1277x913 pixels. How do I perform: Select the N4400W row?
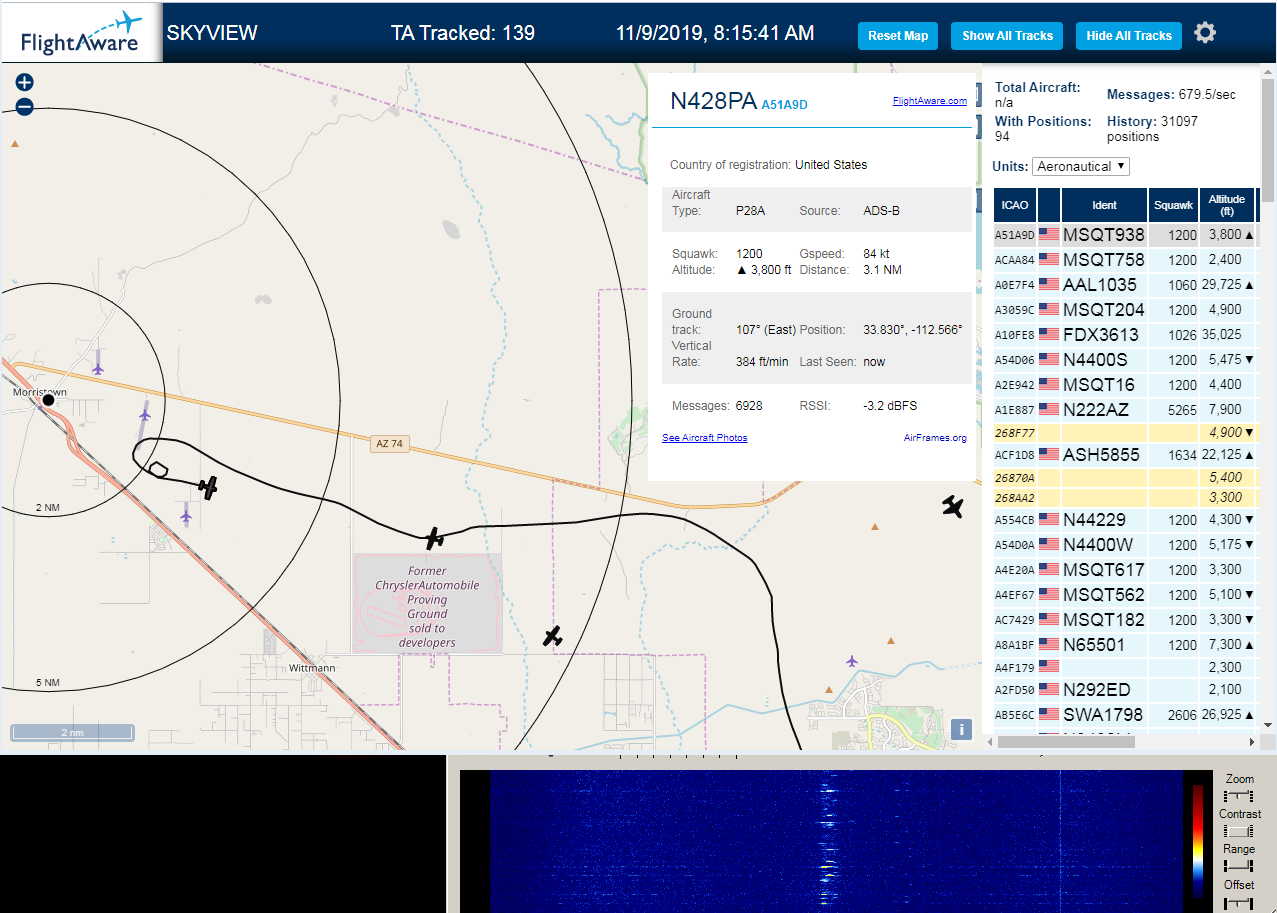pos(1125,545)
